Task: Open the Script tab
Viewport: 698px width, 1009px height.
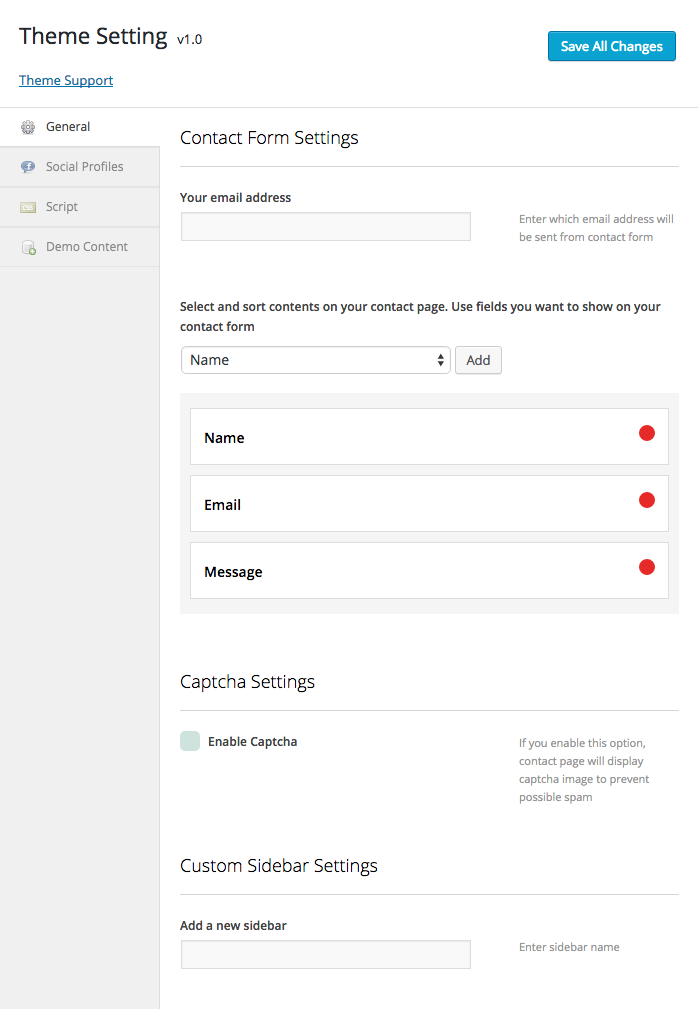Action: [62, 207]
